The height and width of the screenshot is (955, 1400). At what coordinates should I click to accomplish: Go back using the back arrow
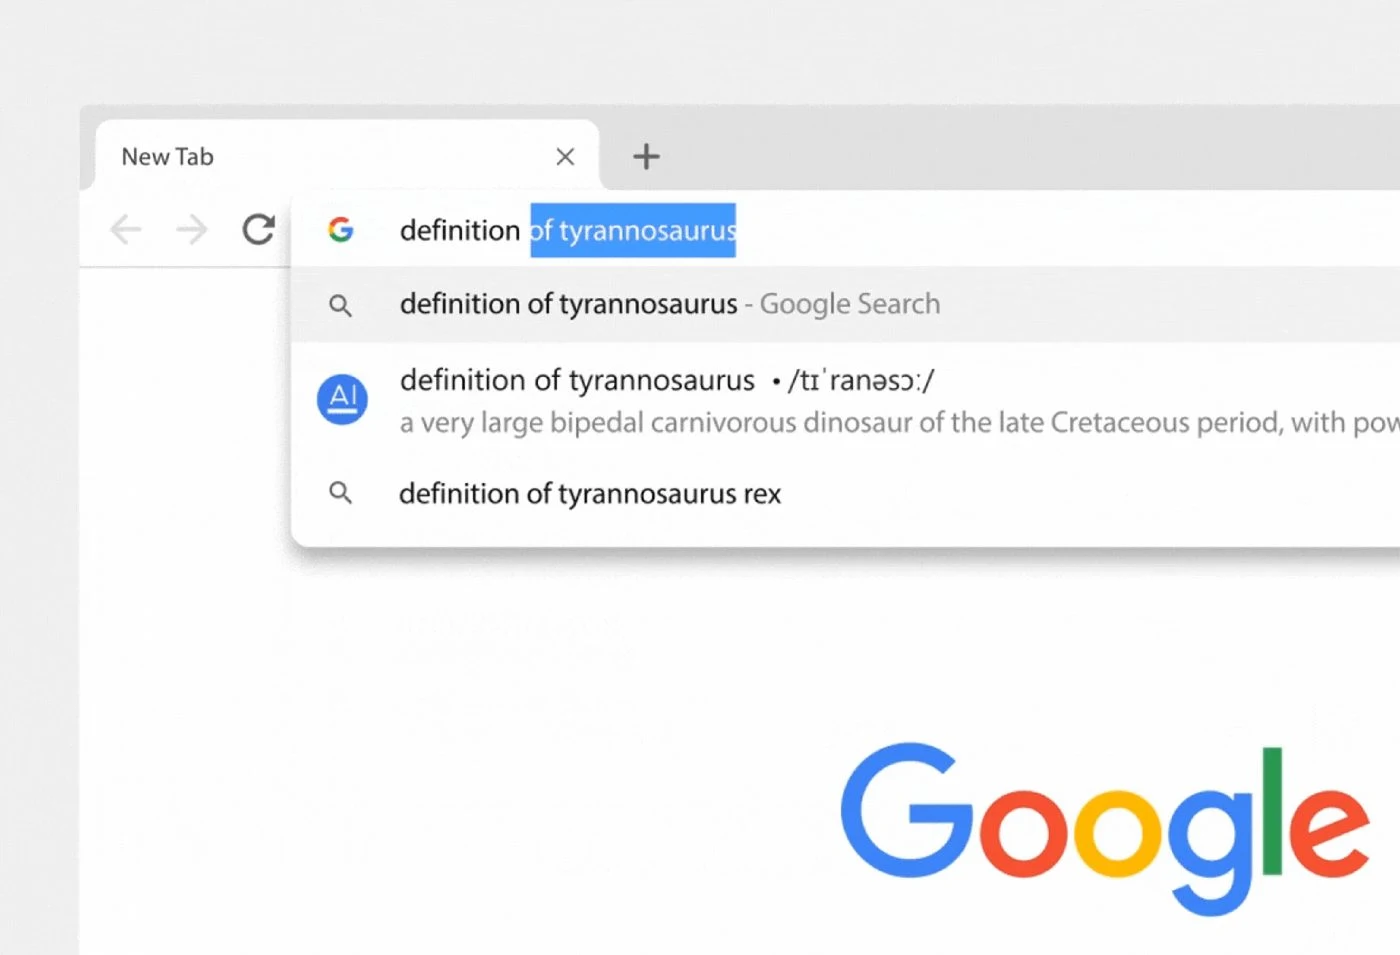tap(126, 230)
